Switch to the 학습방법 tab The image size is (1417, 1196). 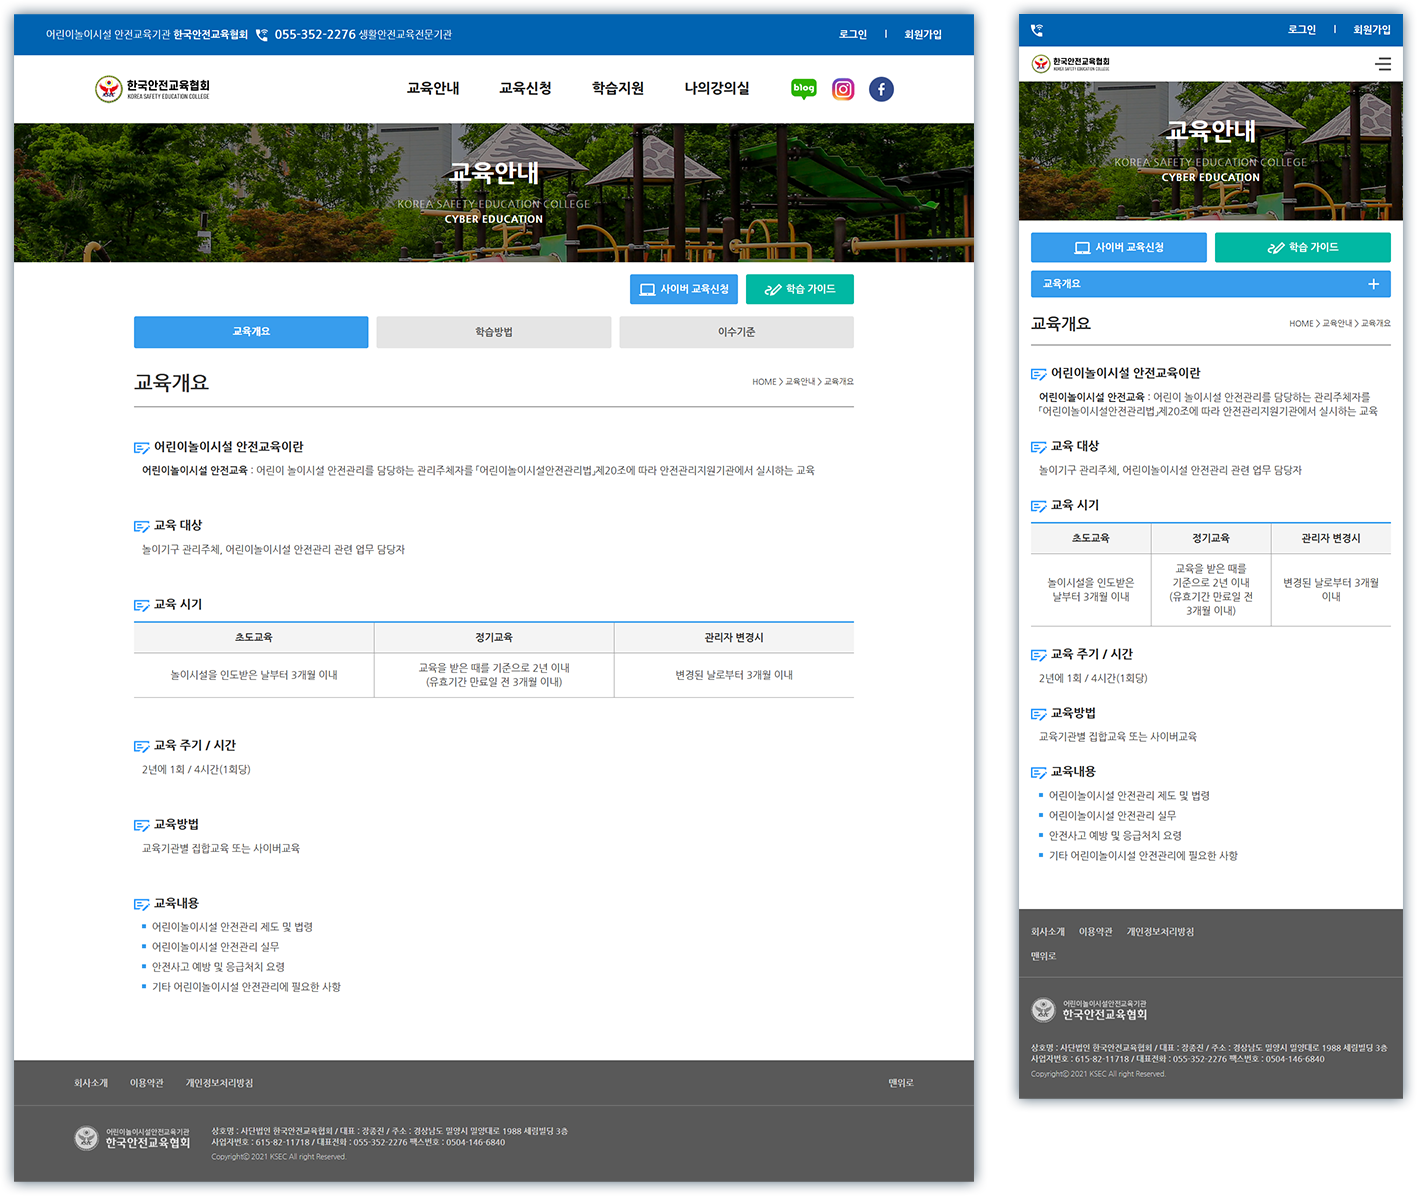(494, 332)
